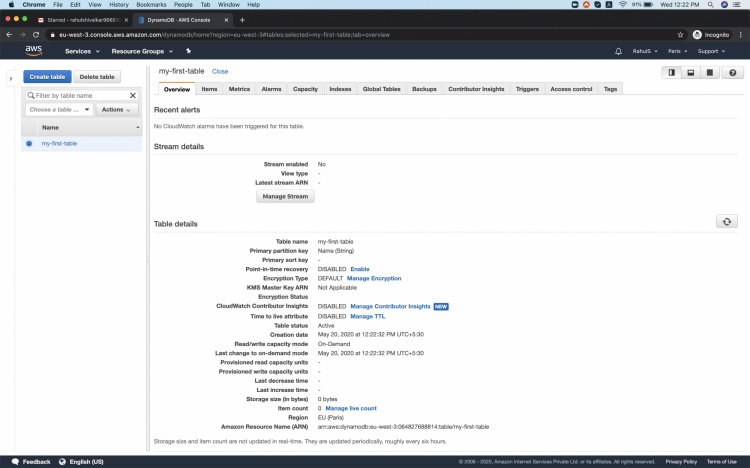Switch to split side-by-side panel layout

pos(672,73)
